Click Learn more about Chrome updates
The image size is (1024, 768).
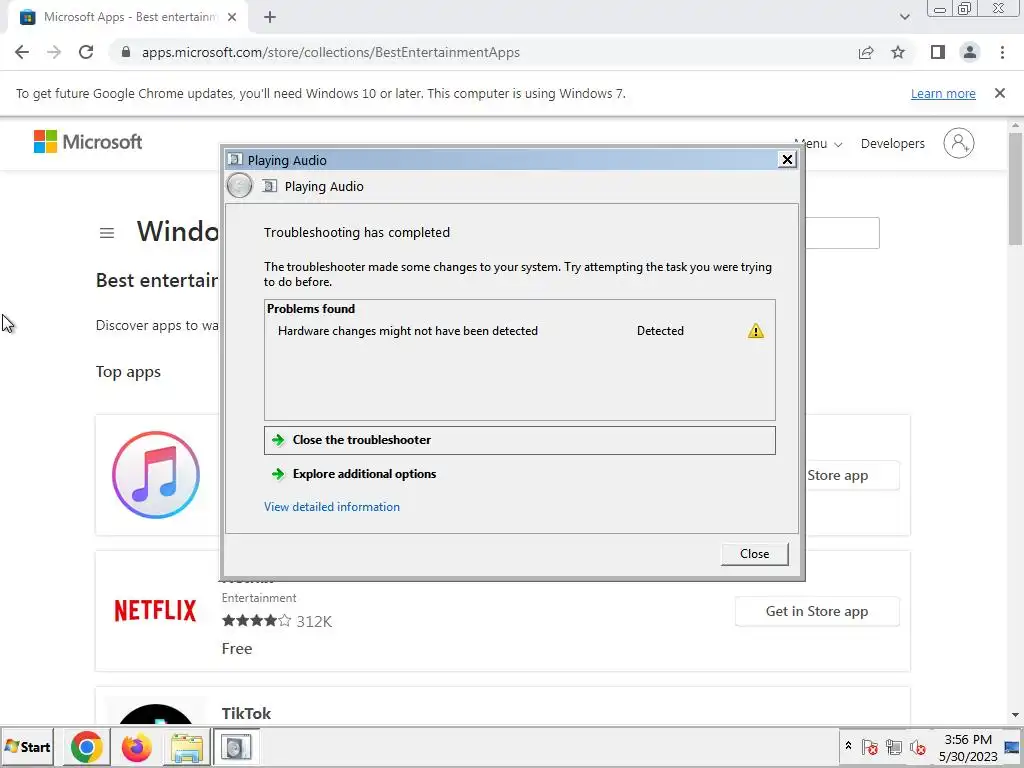coord(943,93)
